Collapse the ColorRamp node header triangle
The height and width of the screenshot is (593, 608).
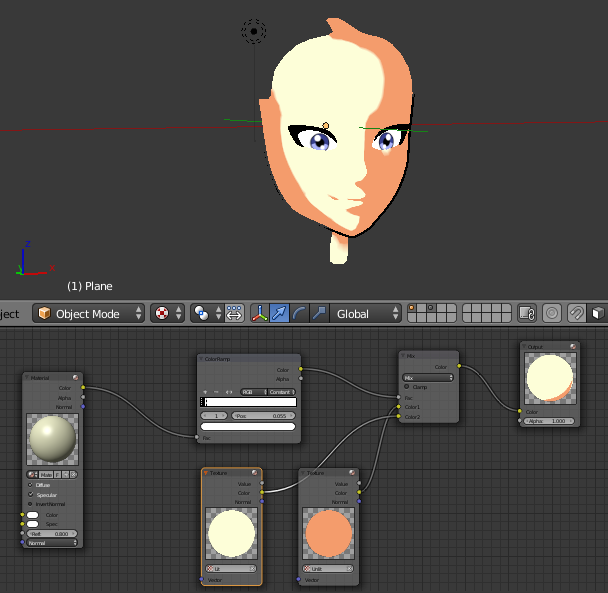(201, 358)
